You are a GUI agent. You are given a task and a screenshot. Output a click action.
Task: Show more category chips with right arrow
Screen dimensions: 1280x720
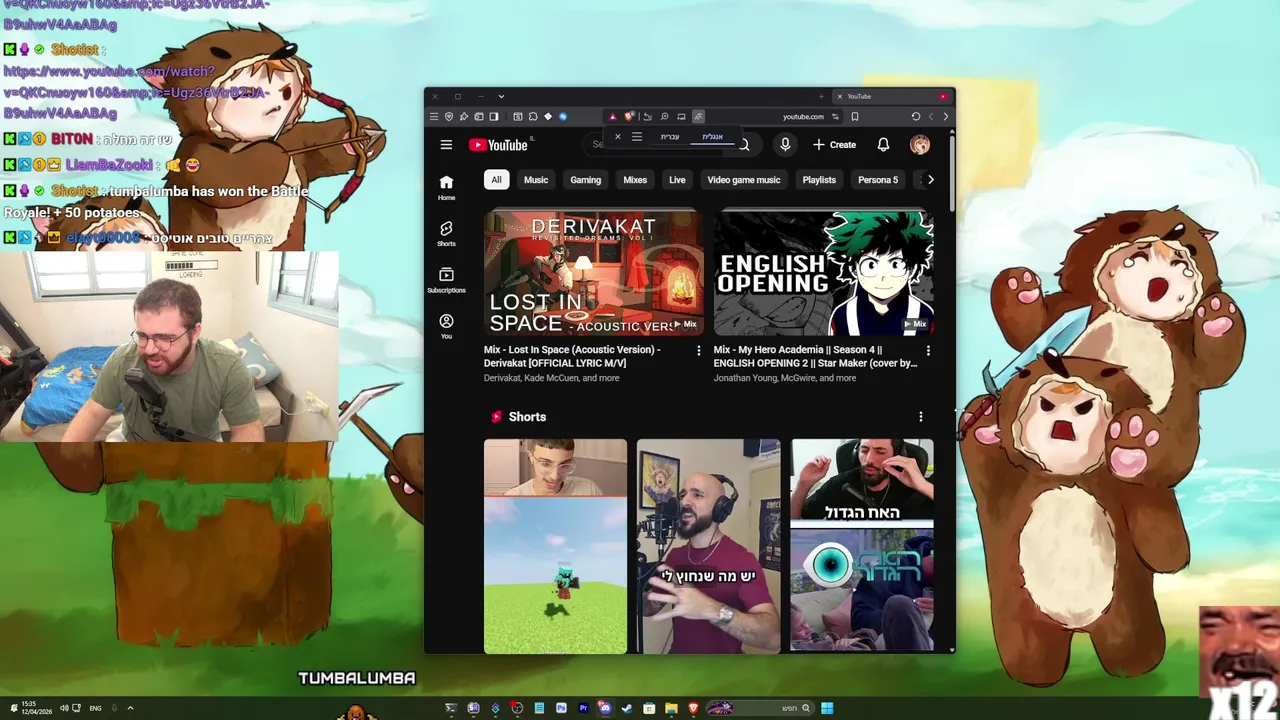[930, 180]
